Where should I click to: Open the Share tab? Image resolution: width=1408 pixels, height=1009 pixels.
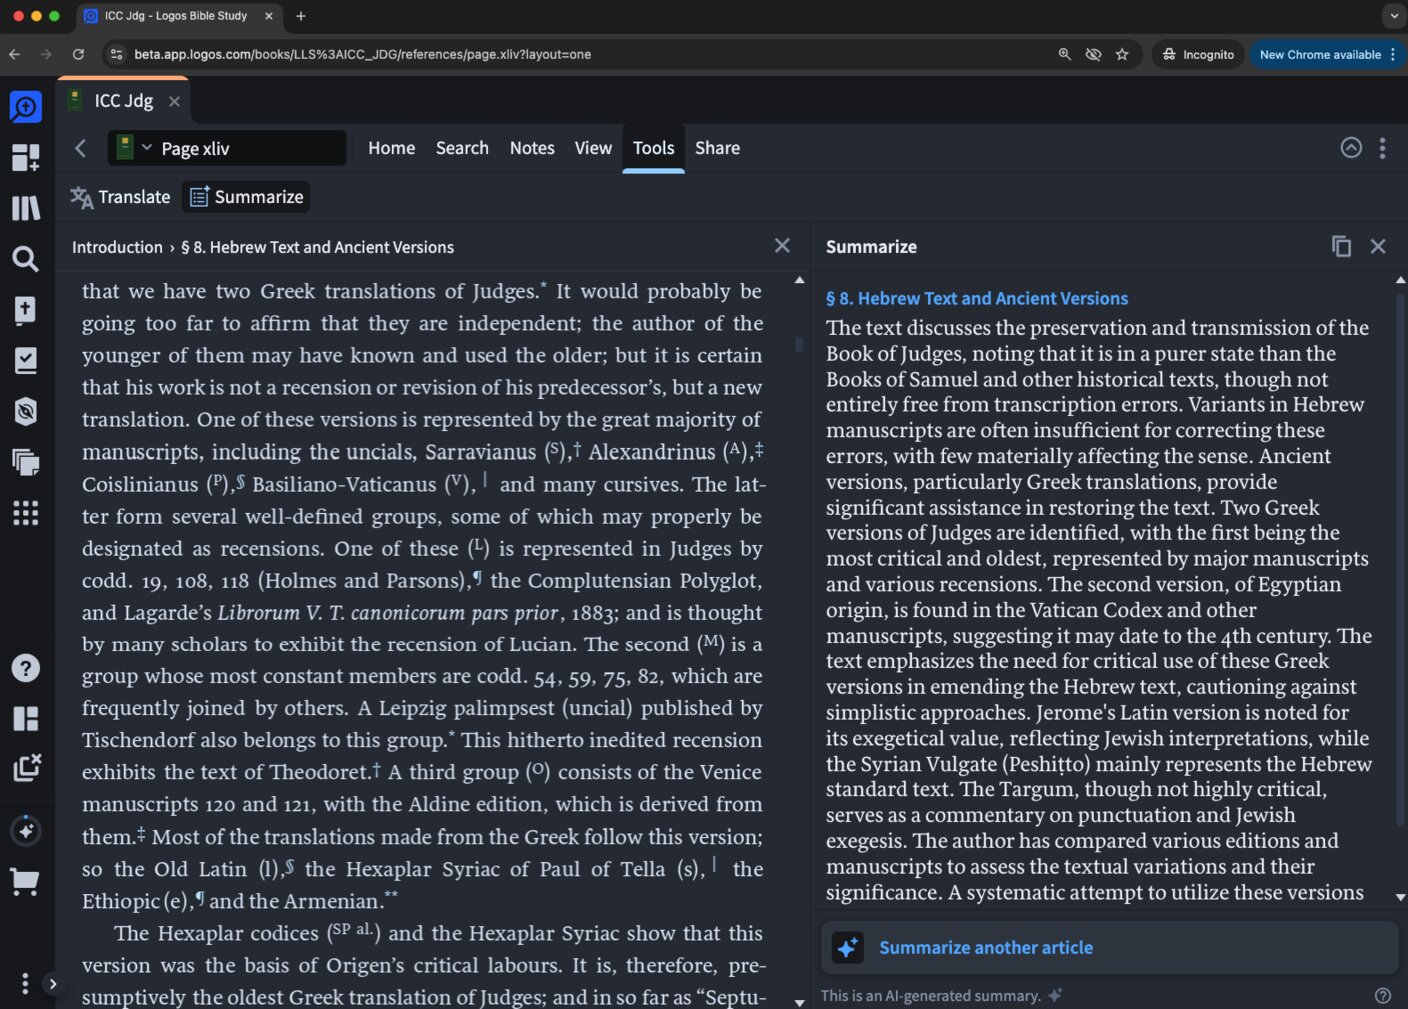pyautogui.click(x=717, y=147)
